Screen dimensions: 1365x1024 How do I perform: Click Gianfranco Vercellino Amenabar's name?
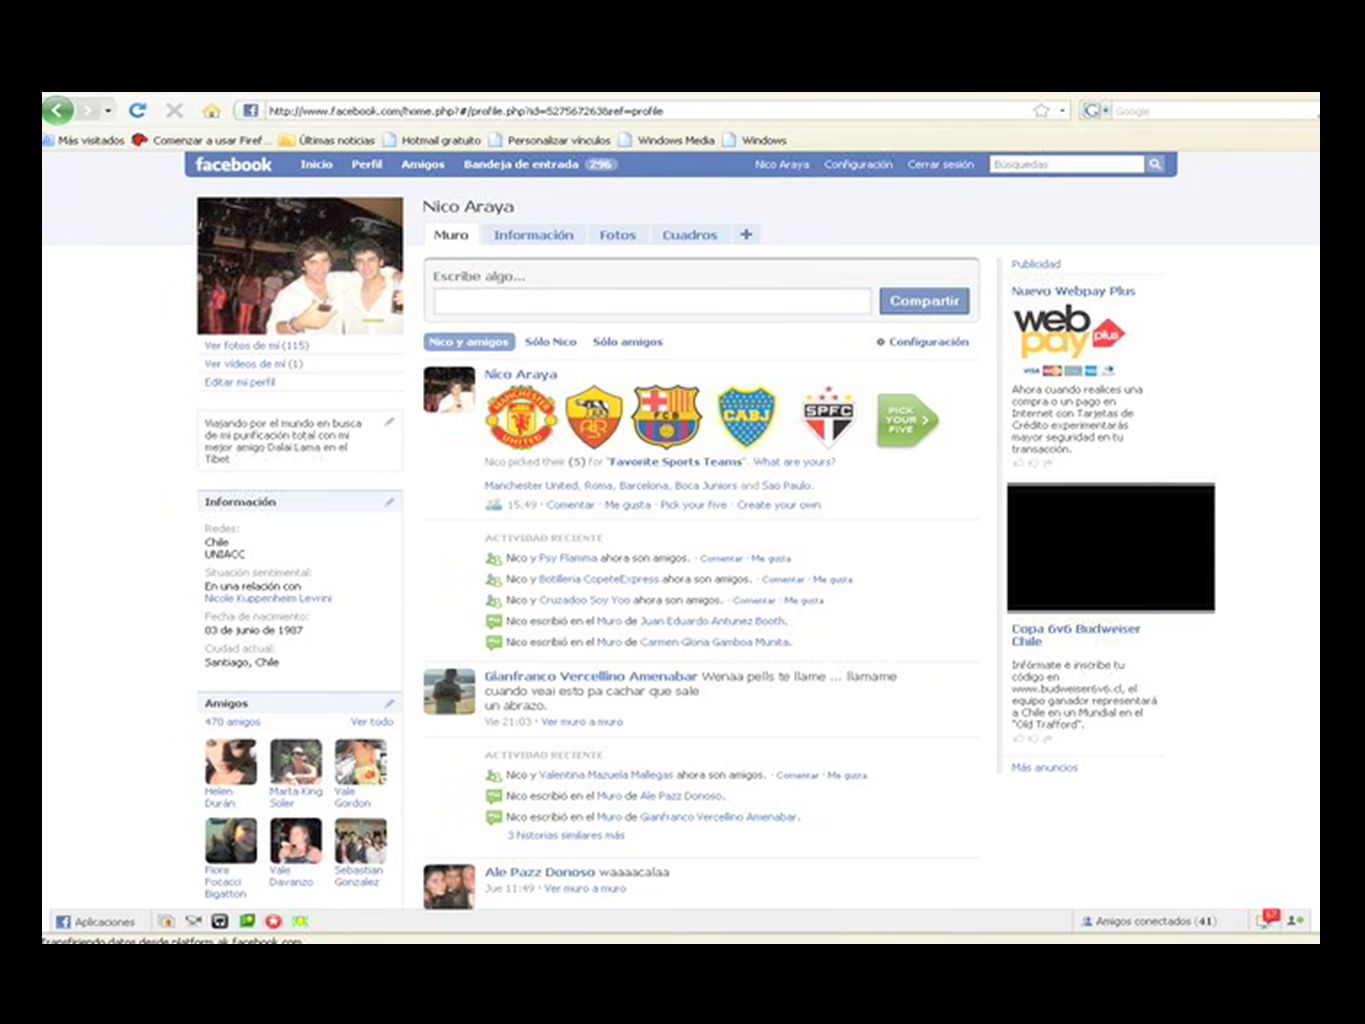(x=591, y=676)
